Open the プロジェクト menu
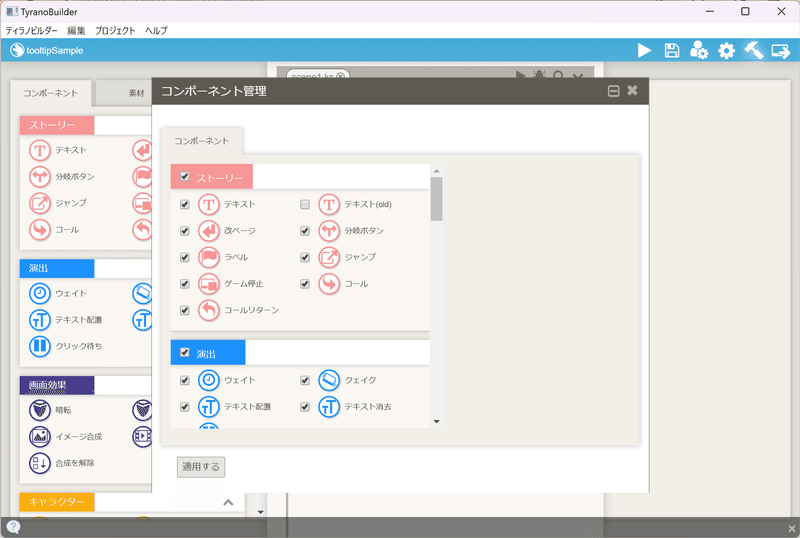The width and height of the screenshot is (800, 538). (x=115, y=31)
